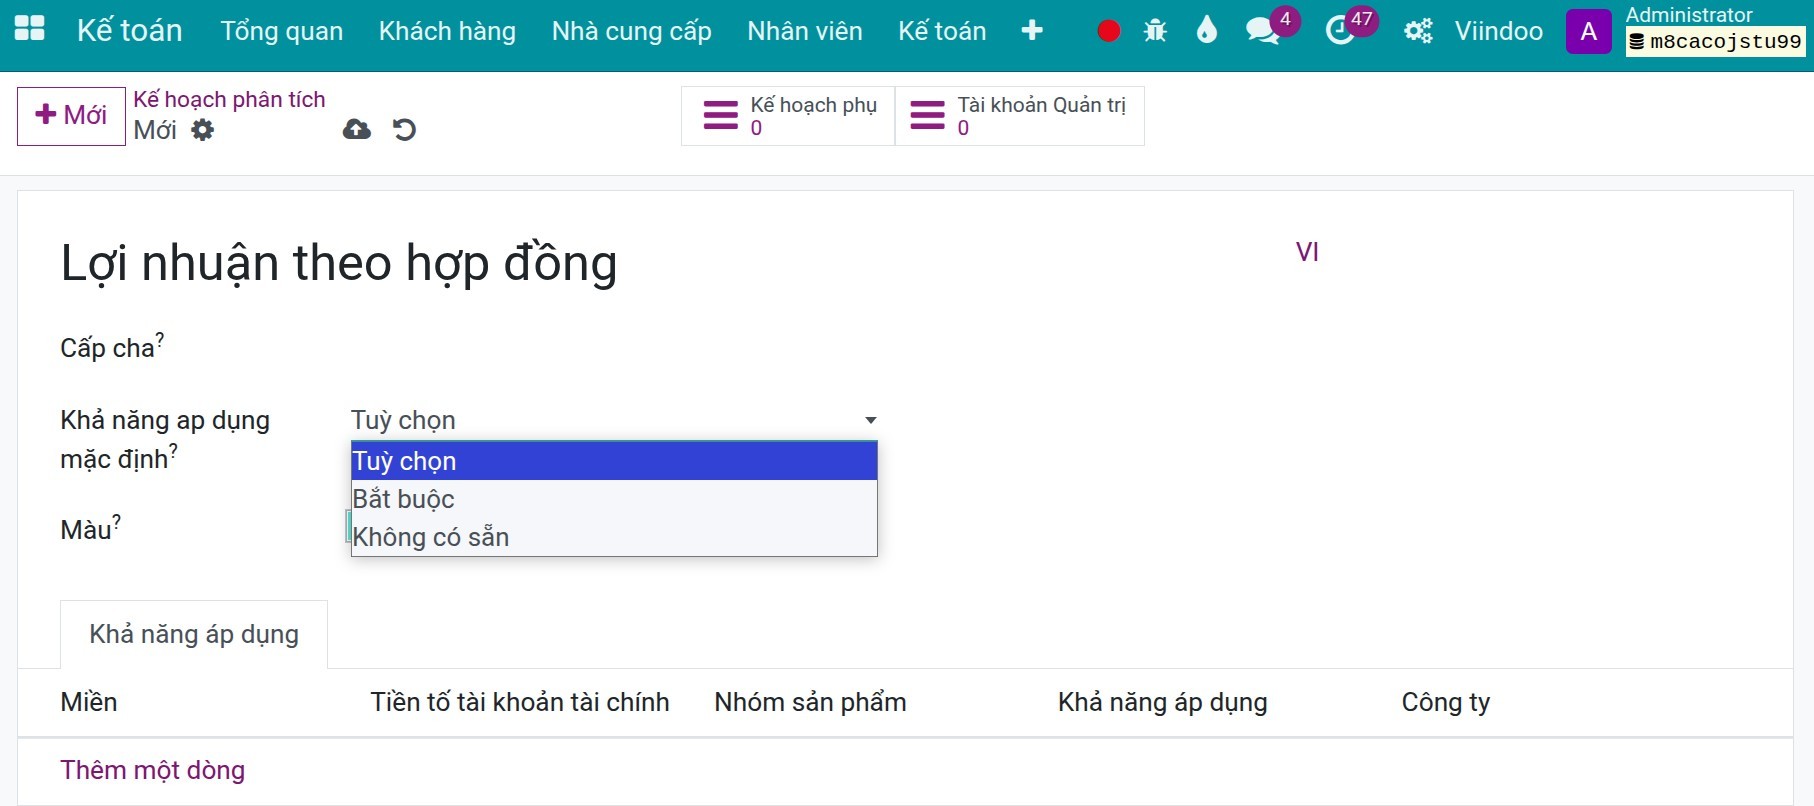Viewport: 1814px width, 806px height.
Task: Open the apps grid home menu
Action: point(30,29)
